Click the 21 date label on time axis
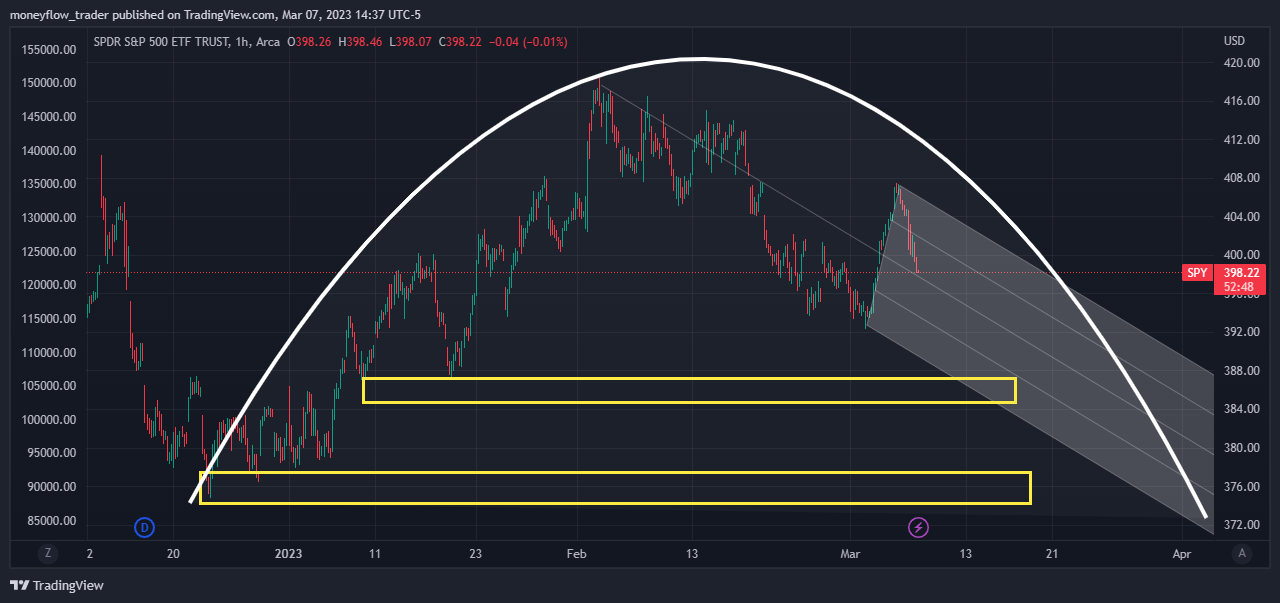 (x=1052, y=553)
